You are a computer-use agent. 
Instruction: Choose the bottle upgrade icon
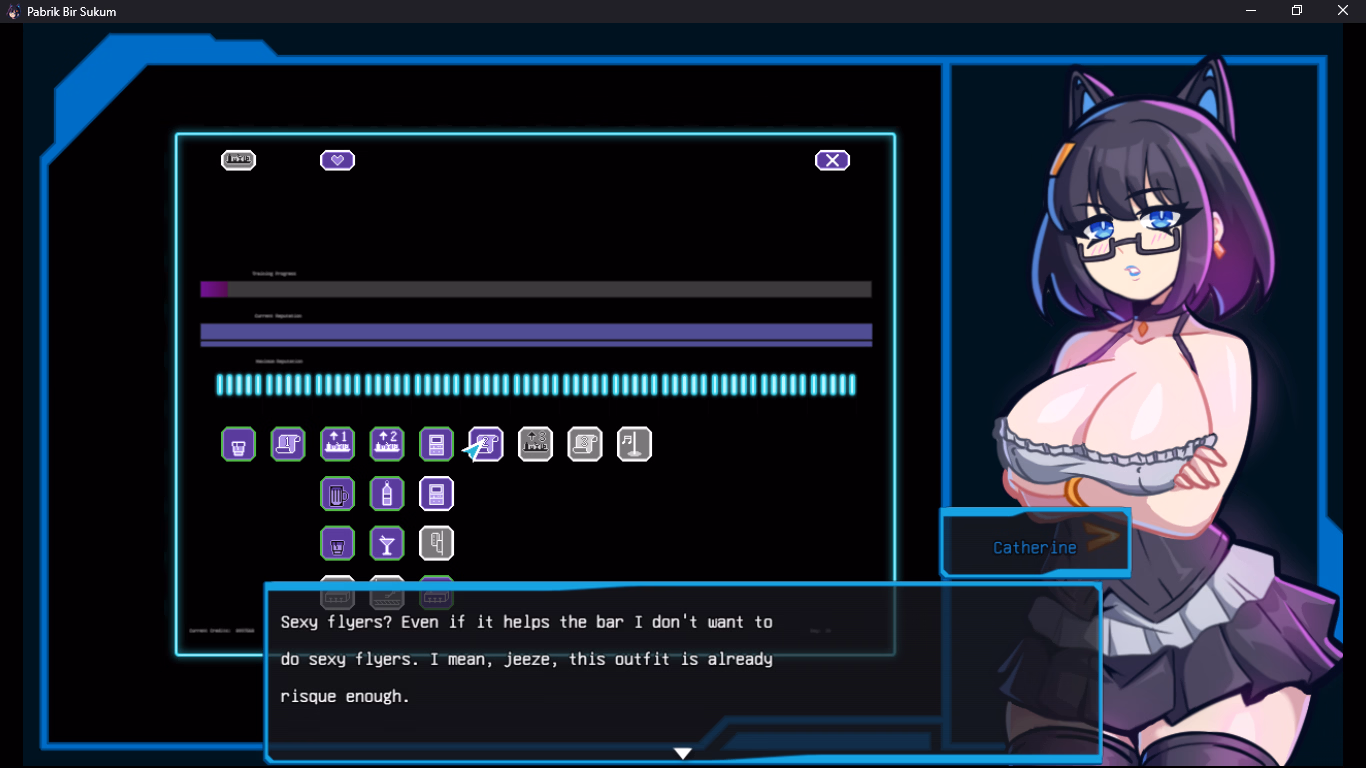click(x=387, y=494)
